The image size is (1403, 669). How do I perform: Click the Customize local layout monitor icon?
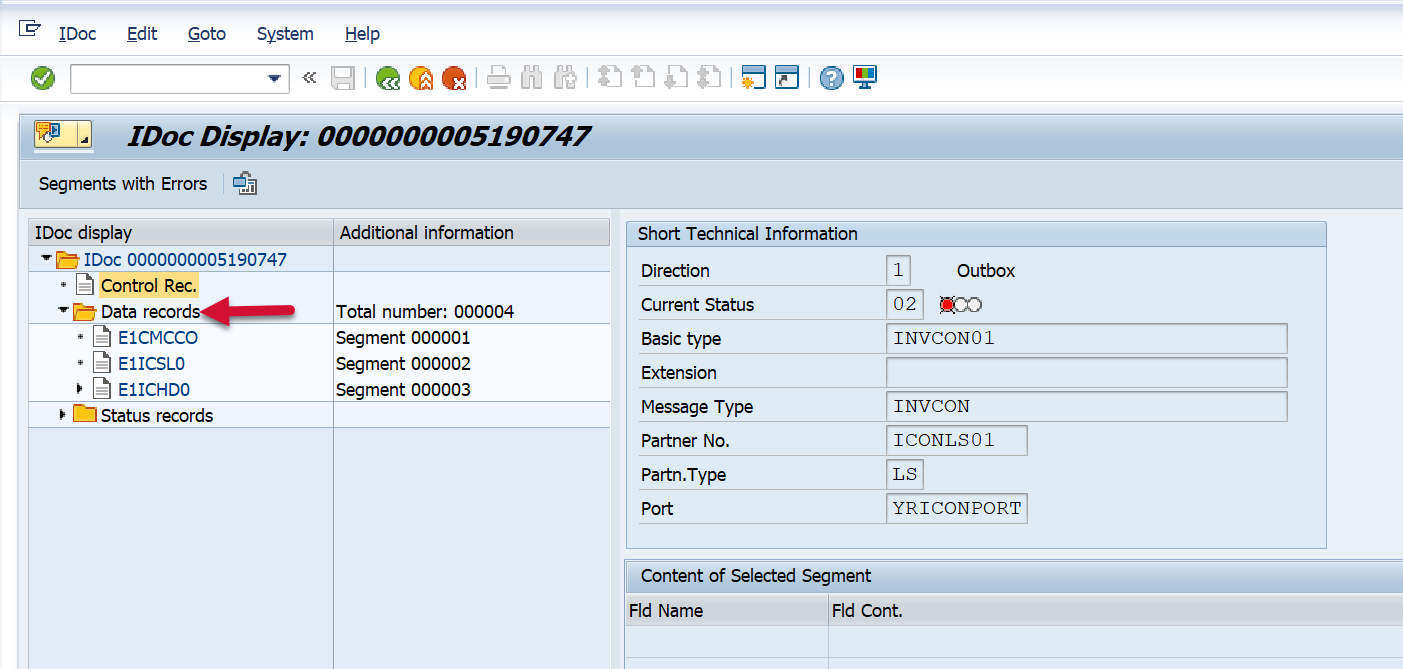(864, 78)
